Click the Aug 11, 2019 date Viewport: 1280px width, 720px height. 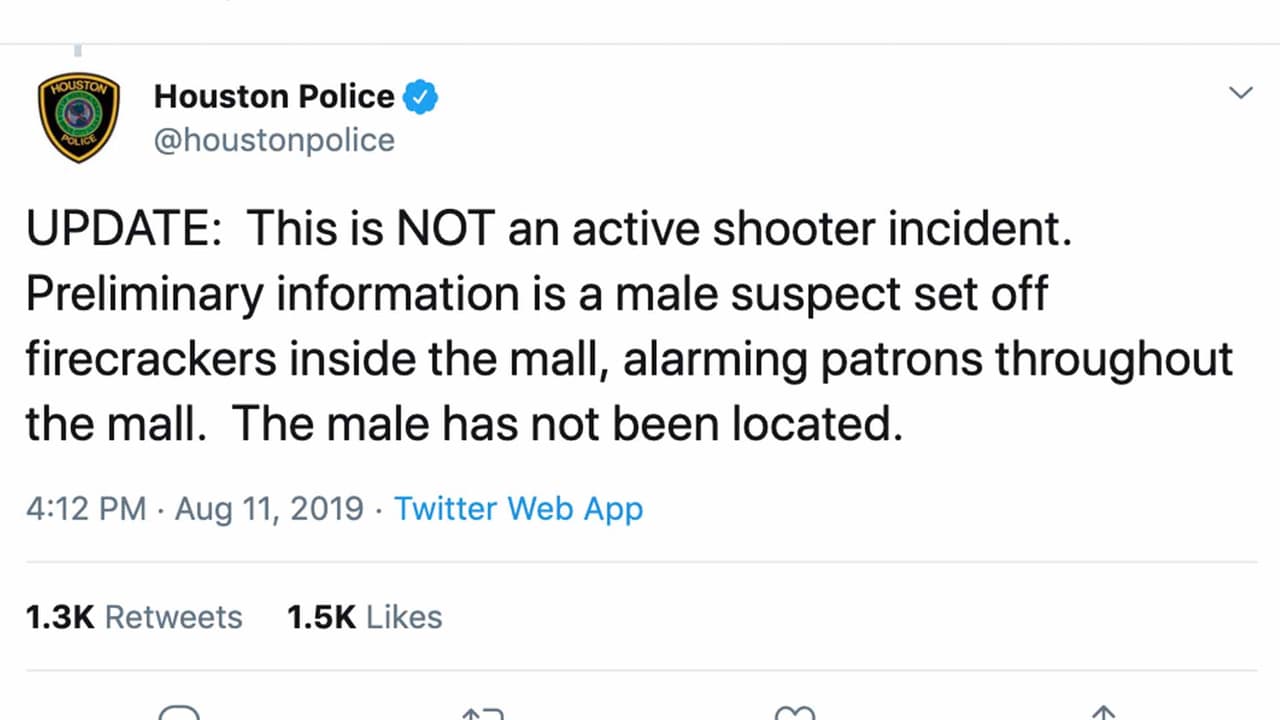[269, 508]
